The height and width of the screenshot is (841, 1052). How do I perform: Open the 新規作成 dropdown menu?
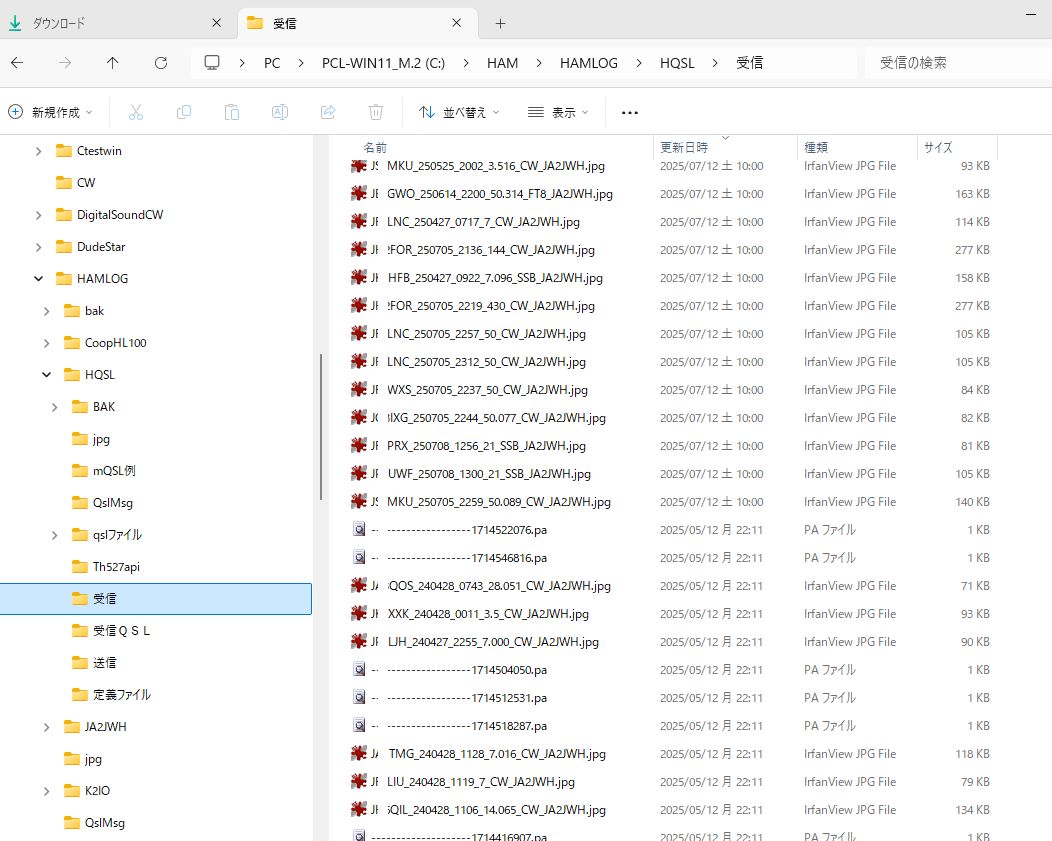coord(50,113)
